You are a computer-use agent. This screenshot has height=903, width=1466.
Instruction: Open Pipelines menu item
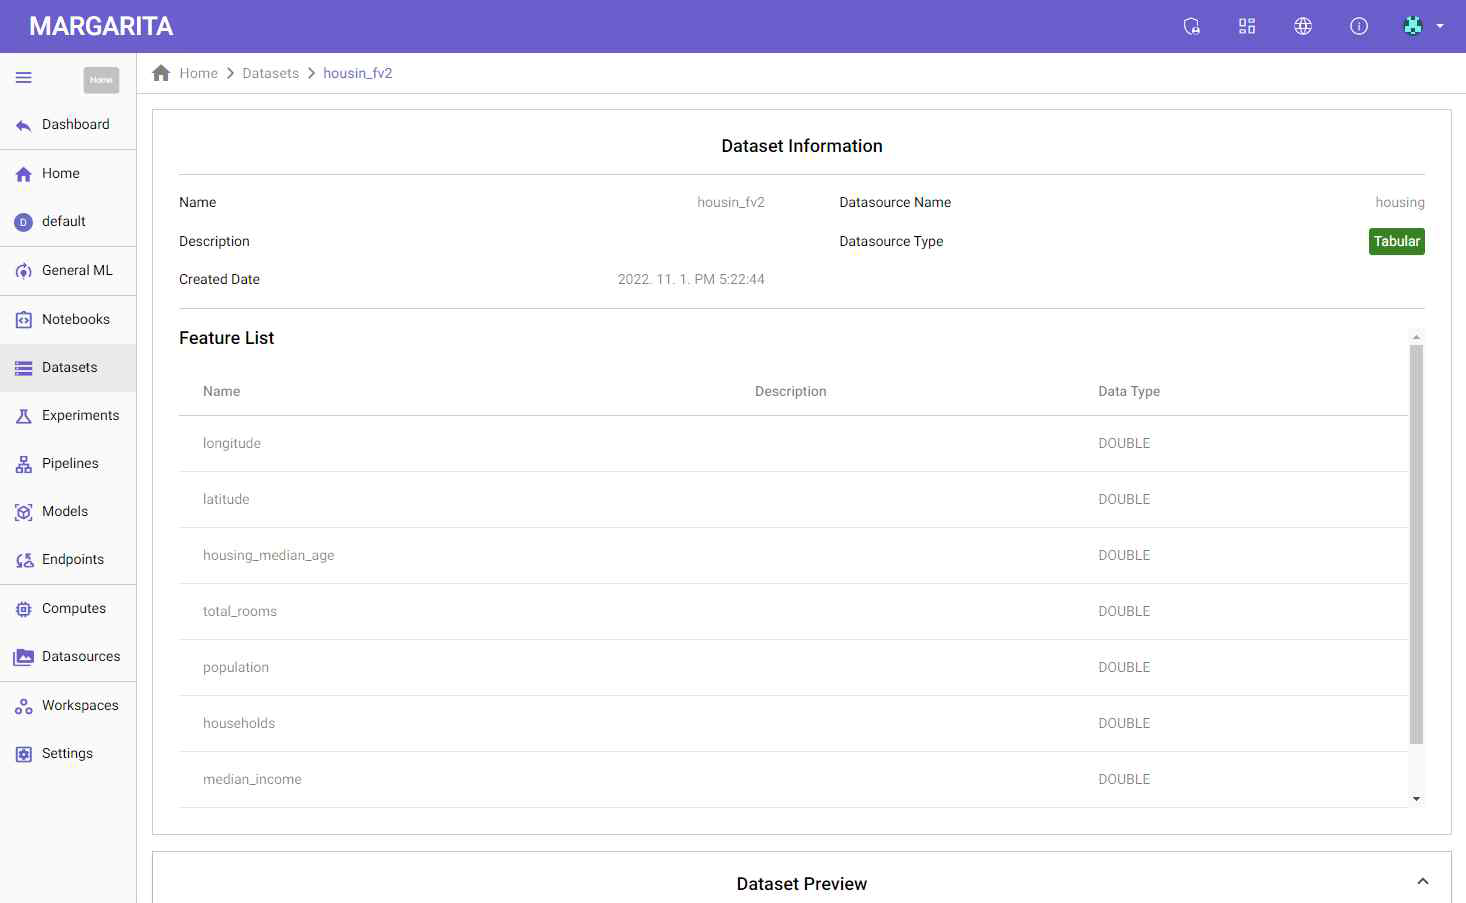tap(68, 464)
